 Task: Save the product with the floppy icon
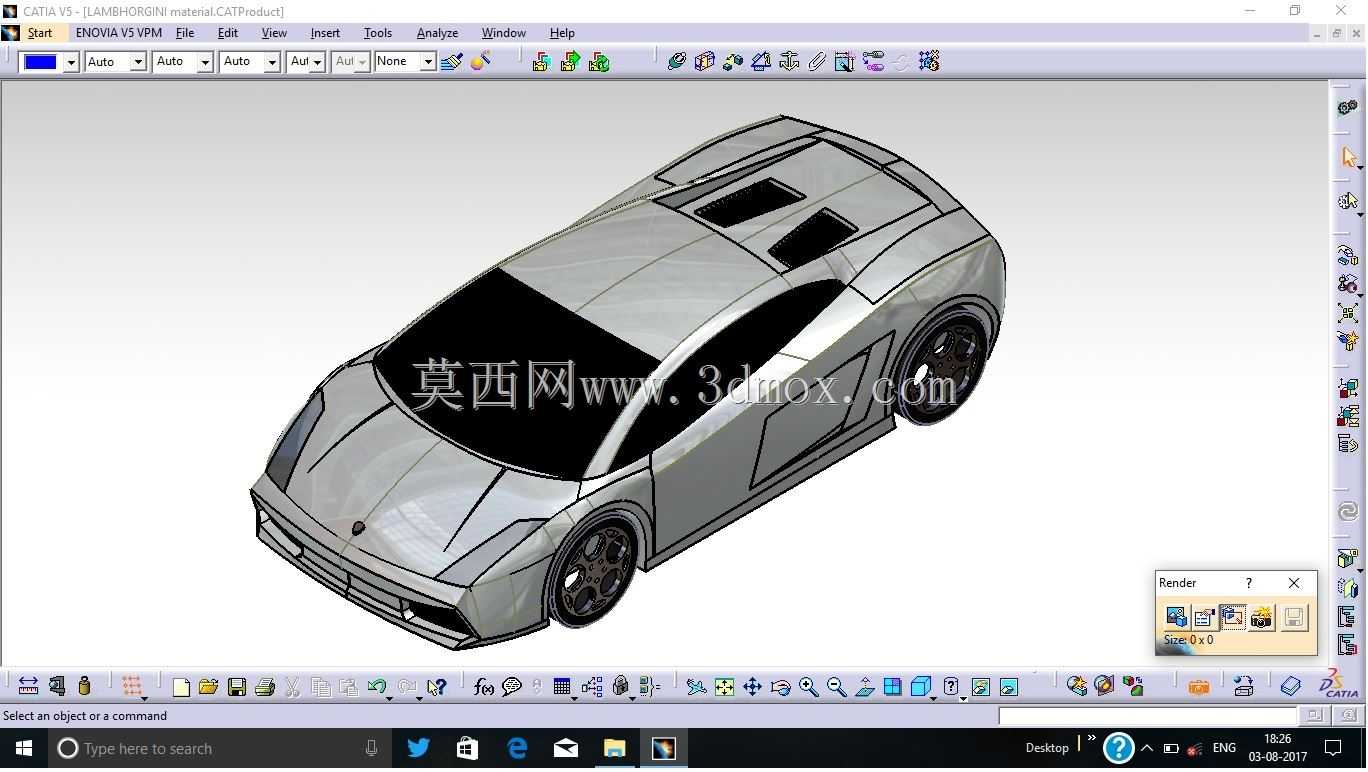click(237, 687)
